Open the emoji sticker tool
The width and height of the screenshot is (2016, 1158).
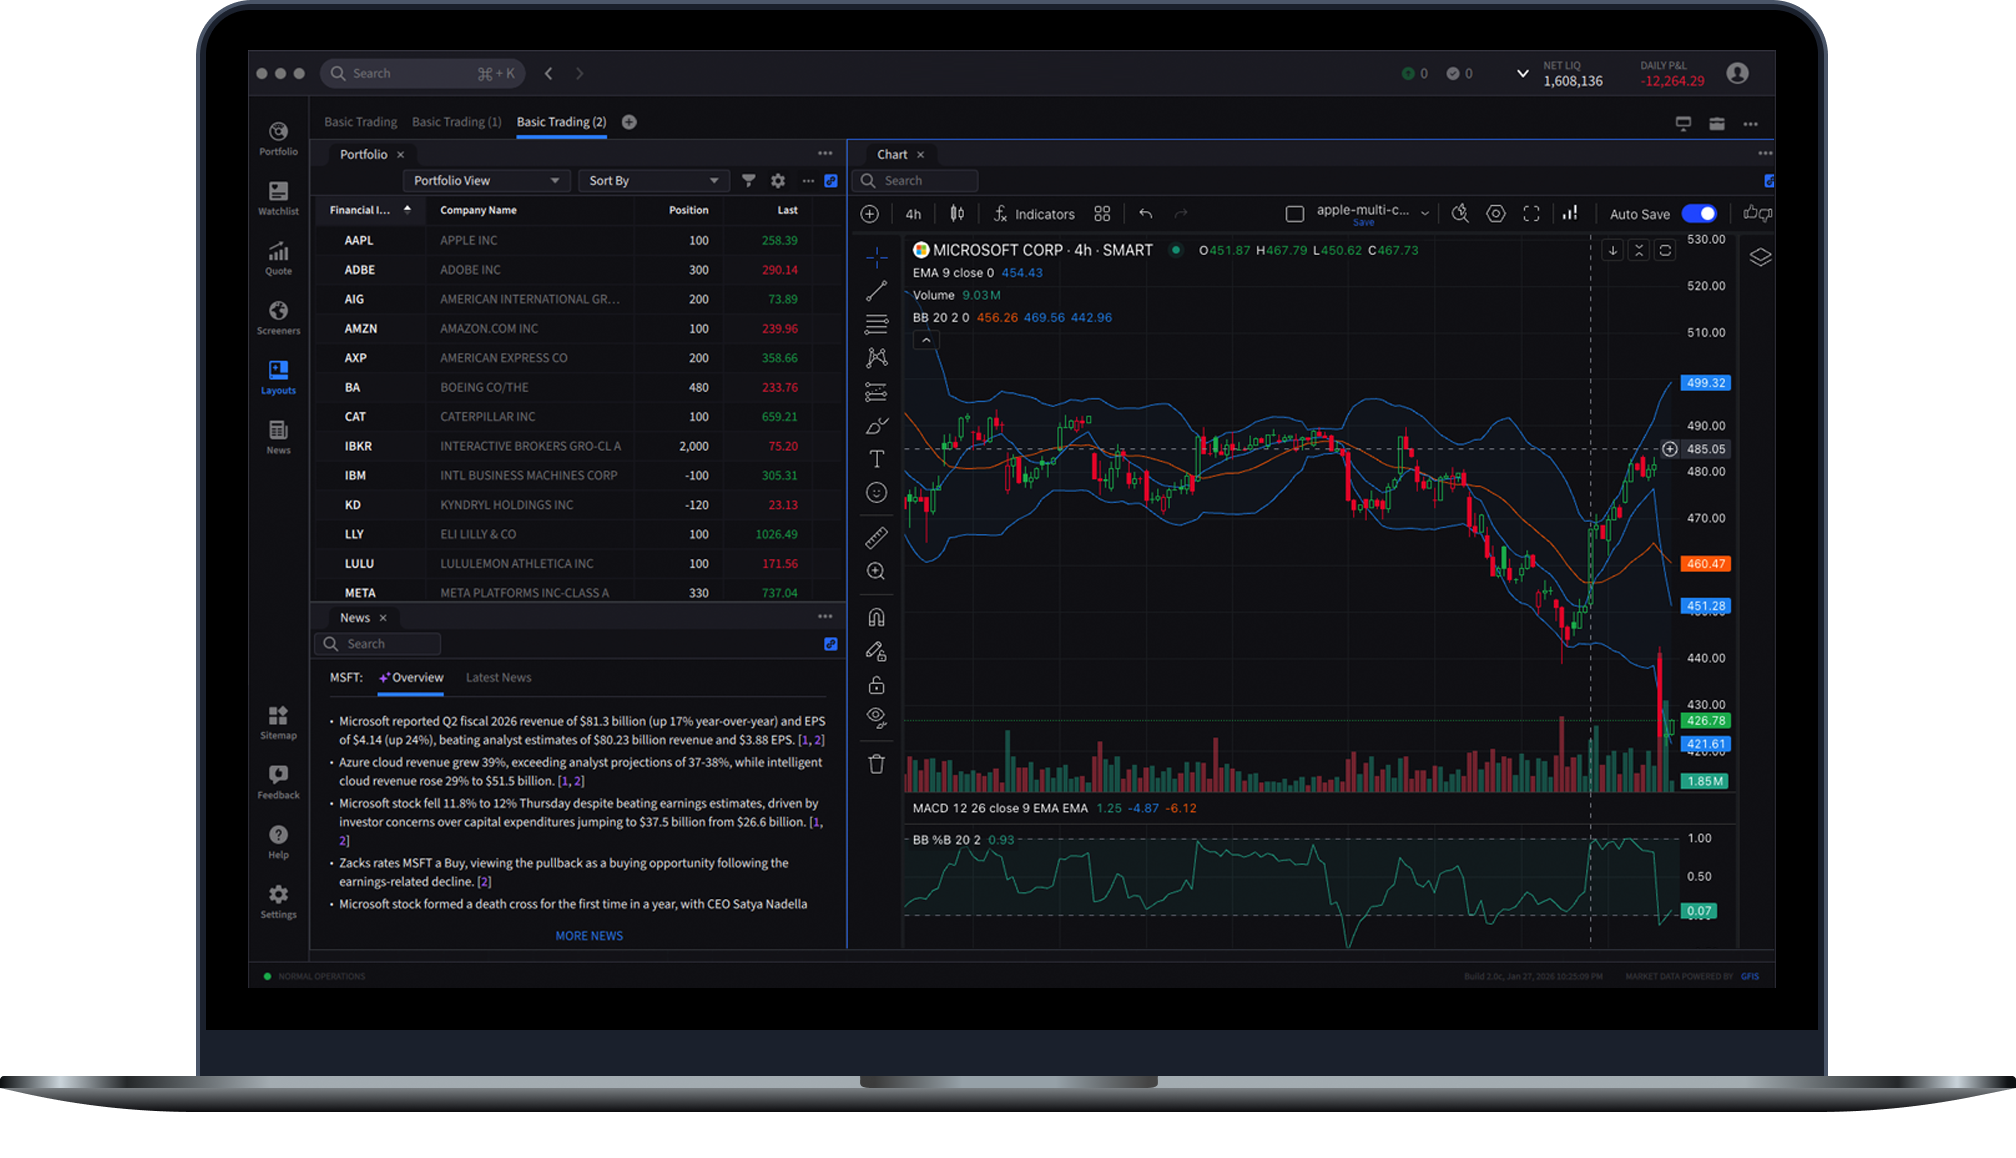coord(877,493)
